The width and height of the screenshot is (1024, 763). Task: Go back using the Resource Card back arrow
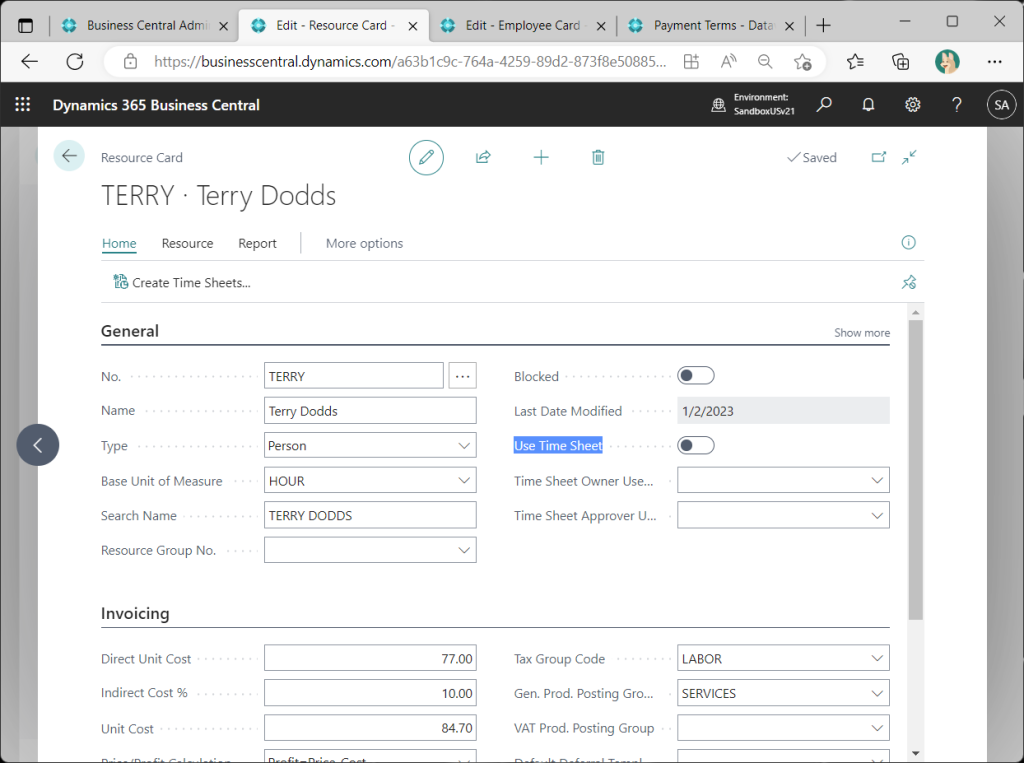tap(69, 155)
